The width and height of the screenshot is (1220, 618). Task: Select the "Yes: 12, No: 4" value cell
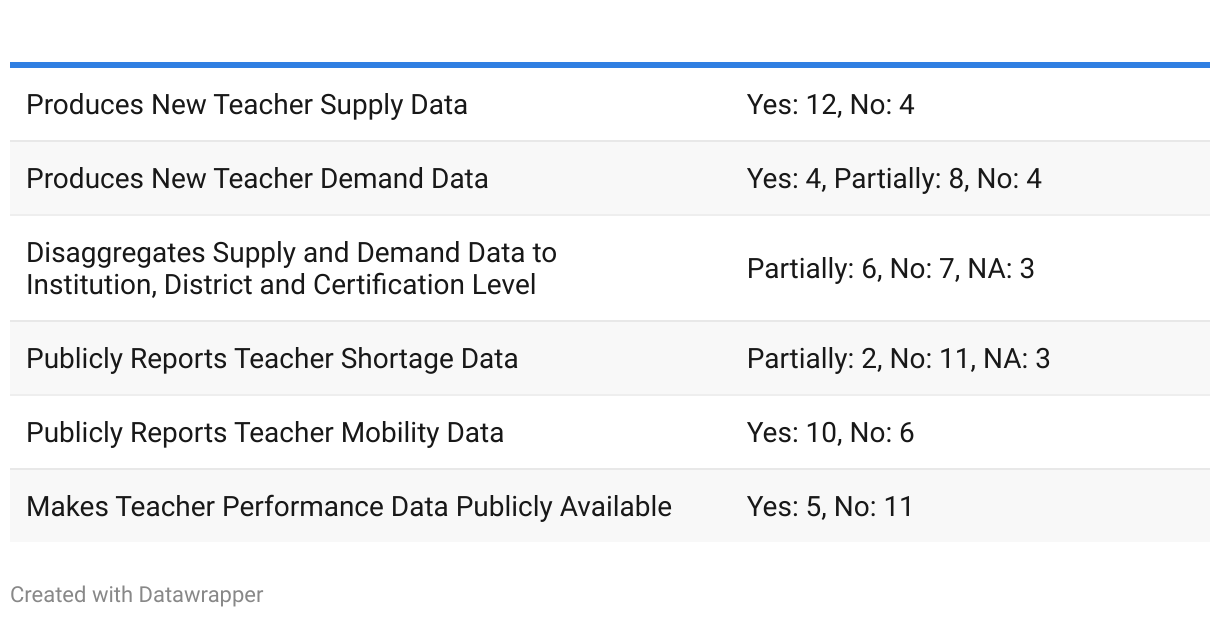830,105
